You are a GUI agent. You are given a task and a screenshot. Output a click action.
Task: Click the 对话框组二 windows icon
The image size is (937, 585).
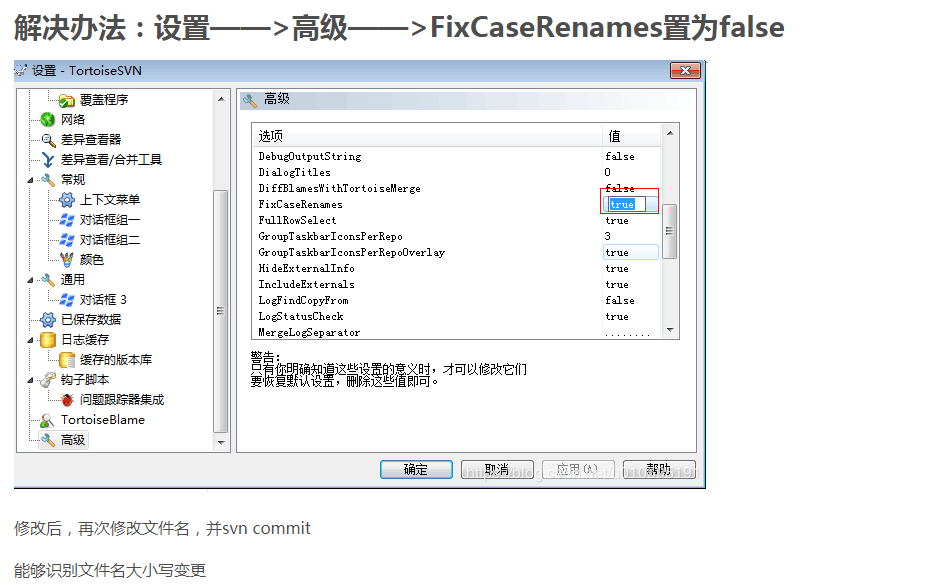click(67, 240)
